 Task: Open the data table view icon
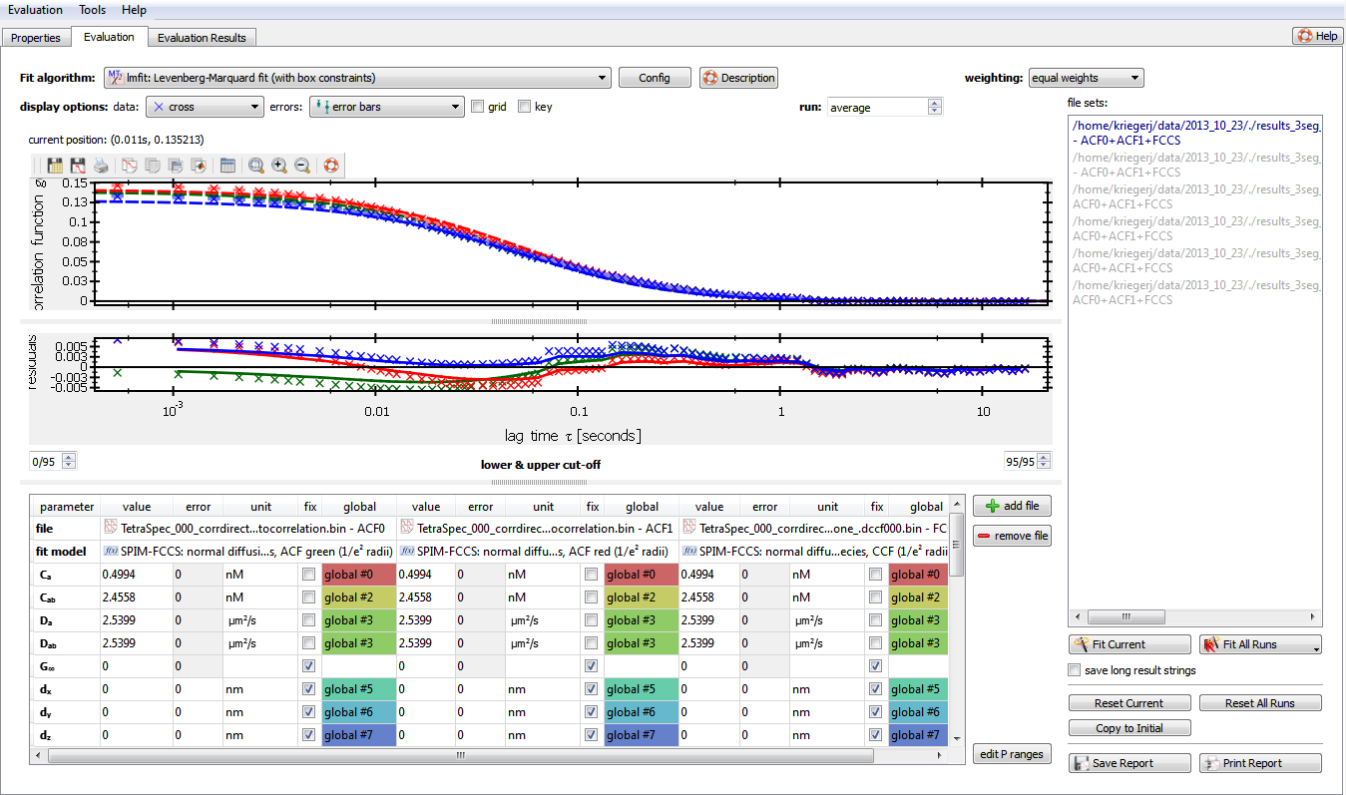[228, 166]
